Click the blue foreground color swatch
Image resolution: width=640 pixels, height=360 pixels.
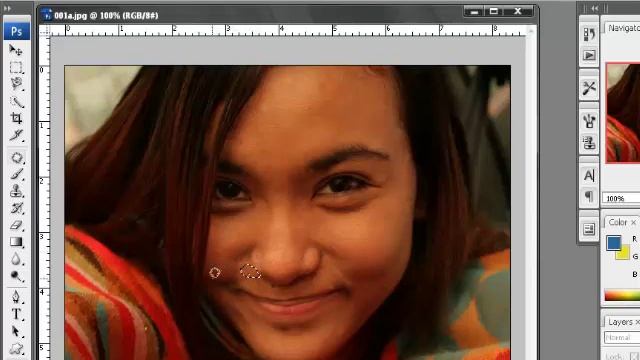click(x=613, y=242)
